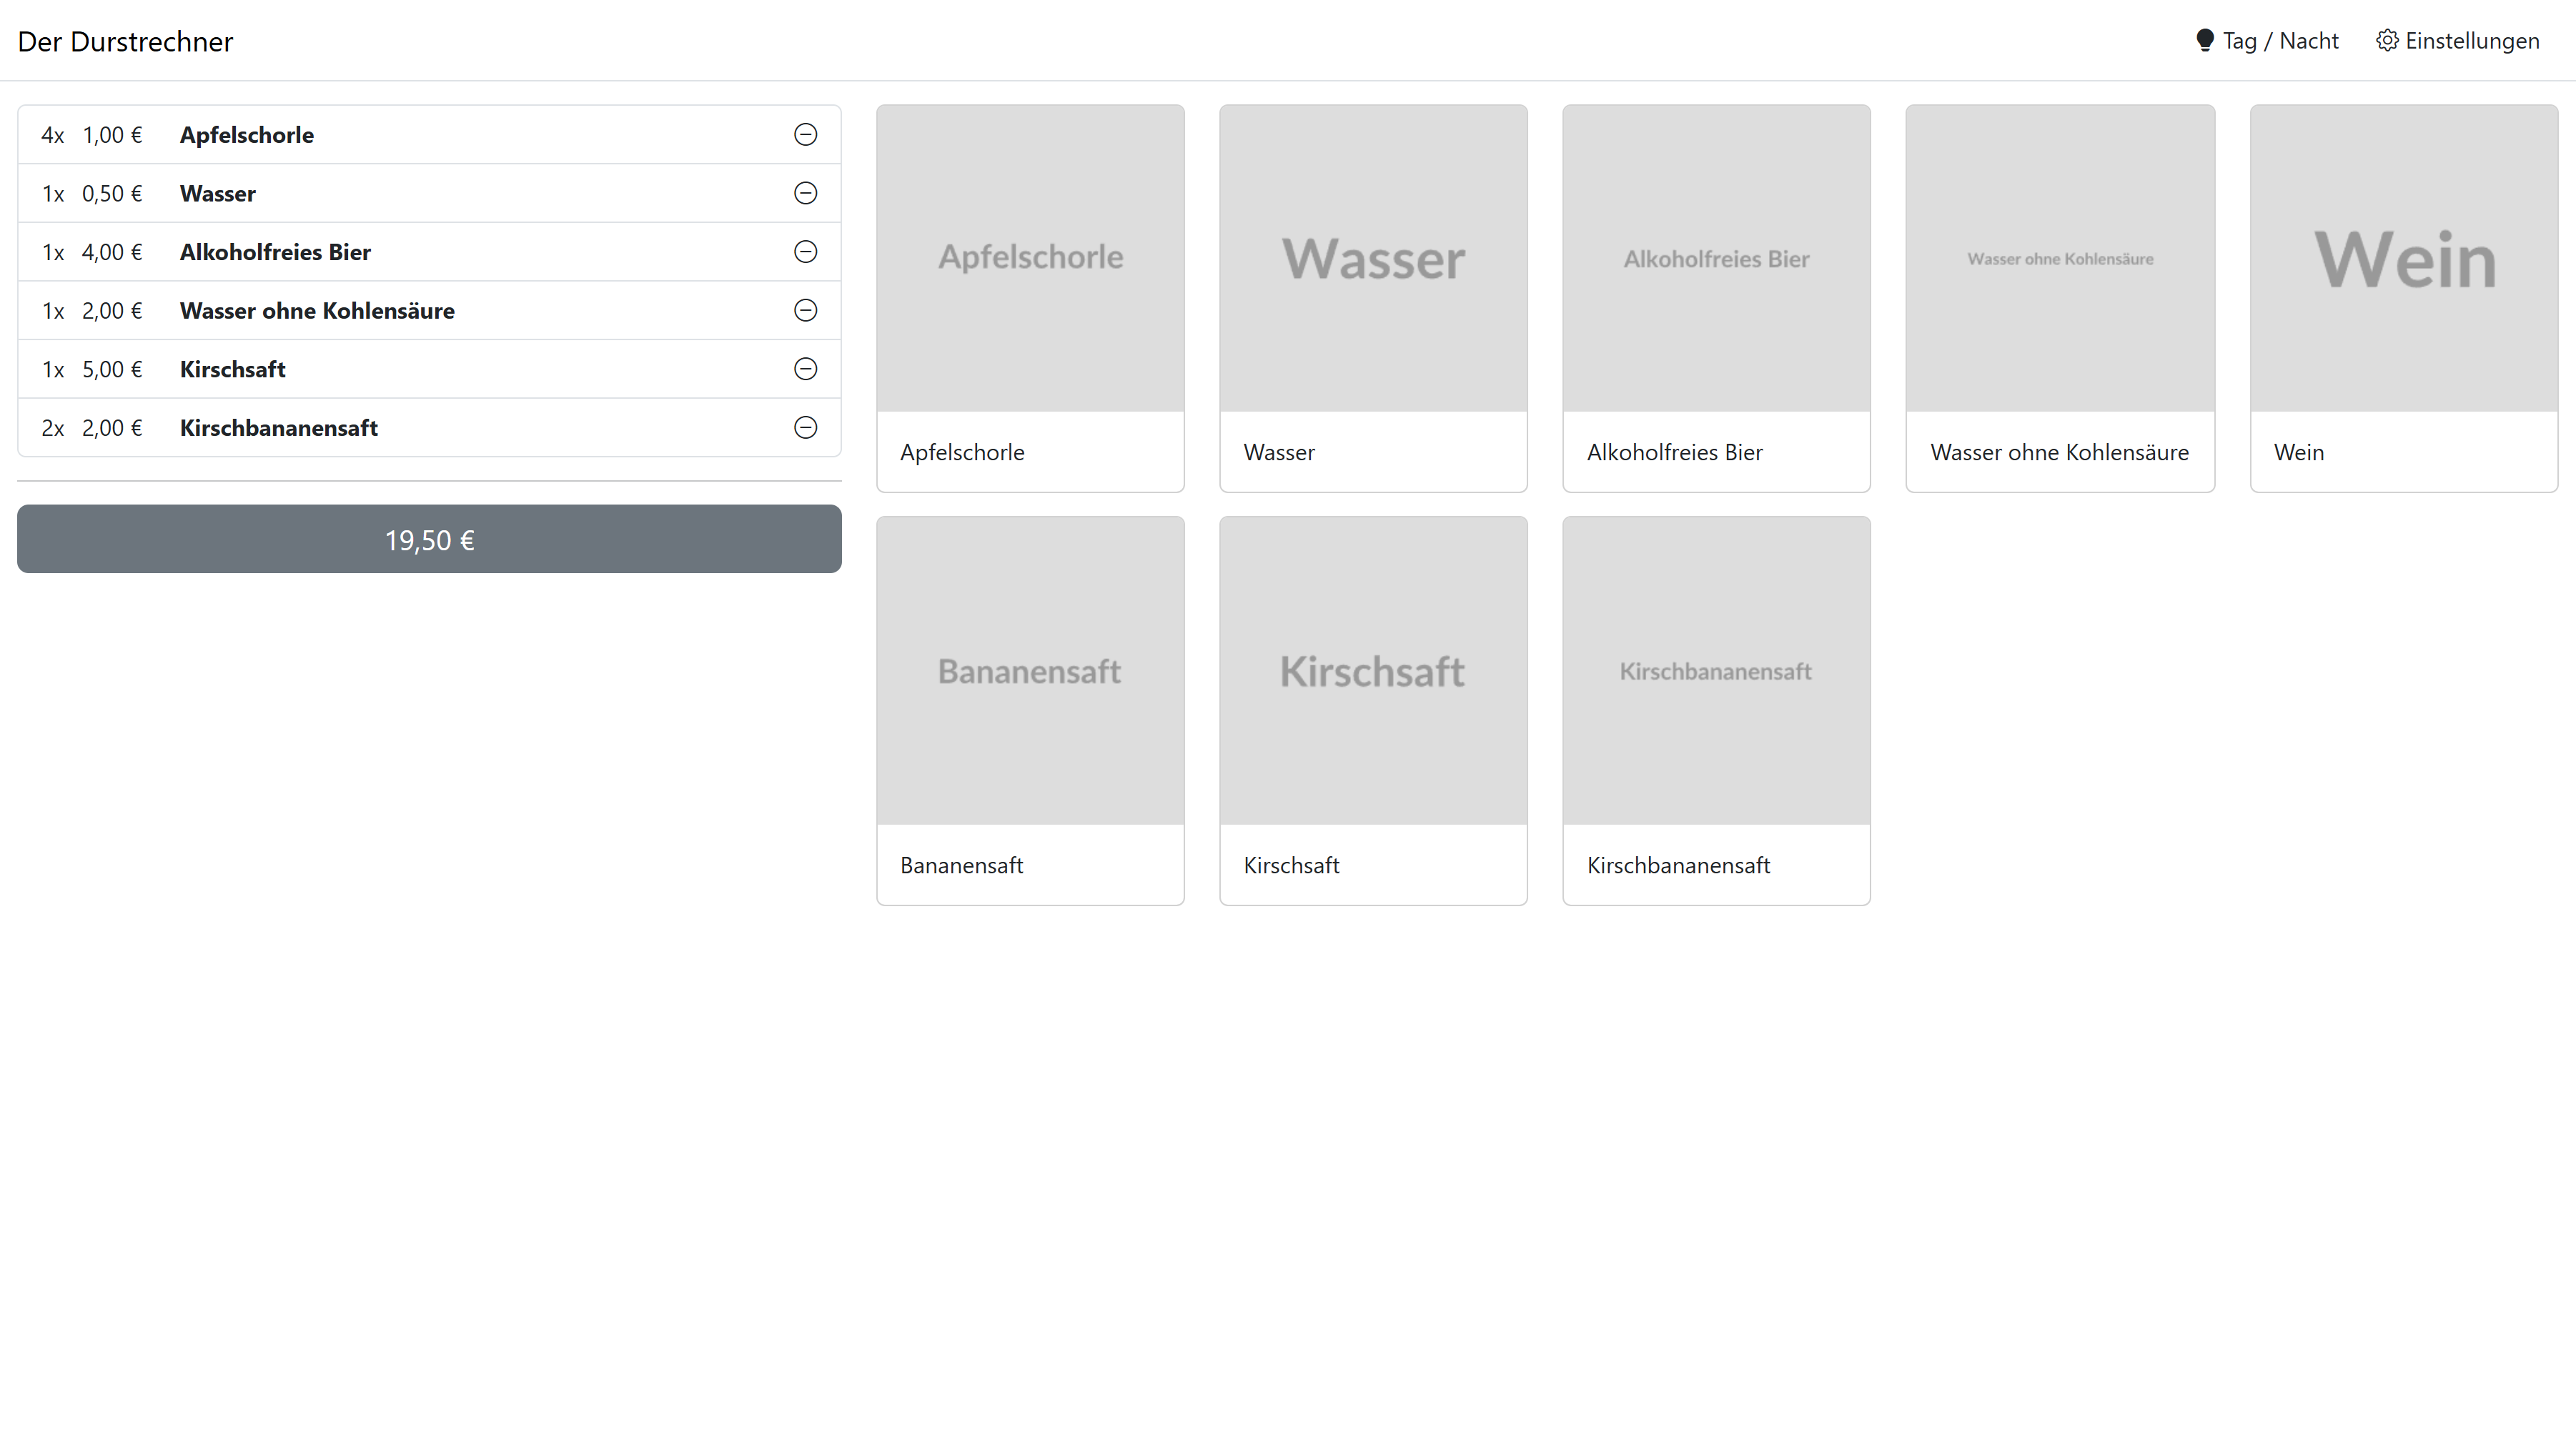Decrease Alkoholfreies Bier using the minus icon
The height and width of the screenshot is (1435, 2576).
[805, 252]
